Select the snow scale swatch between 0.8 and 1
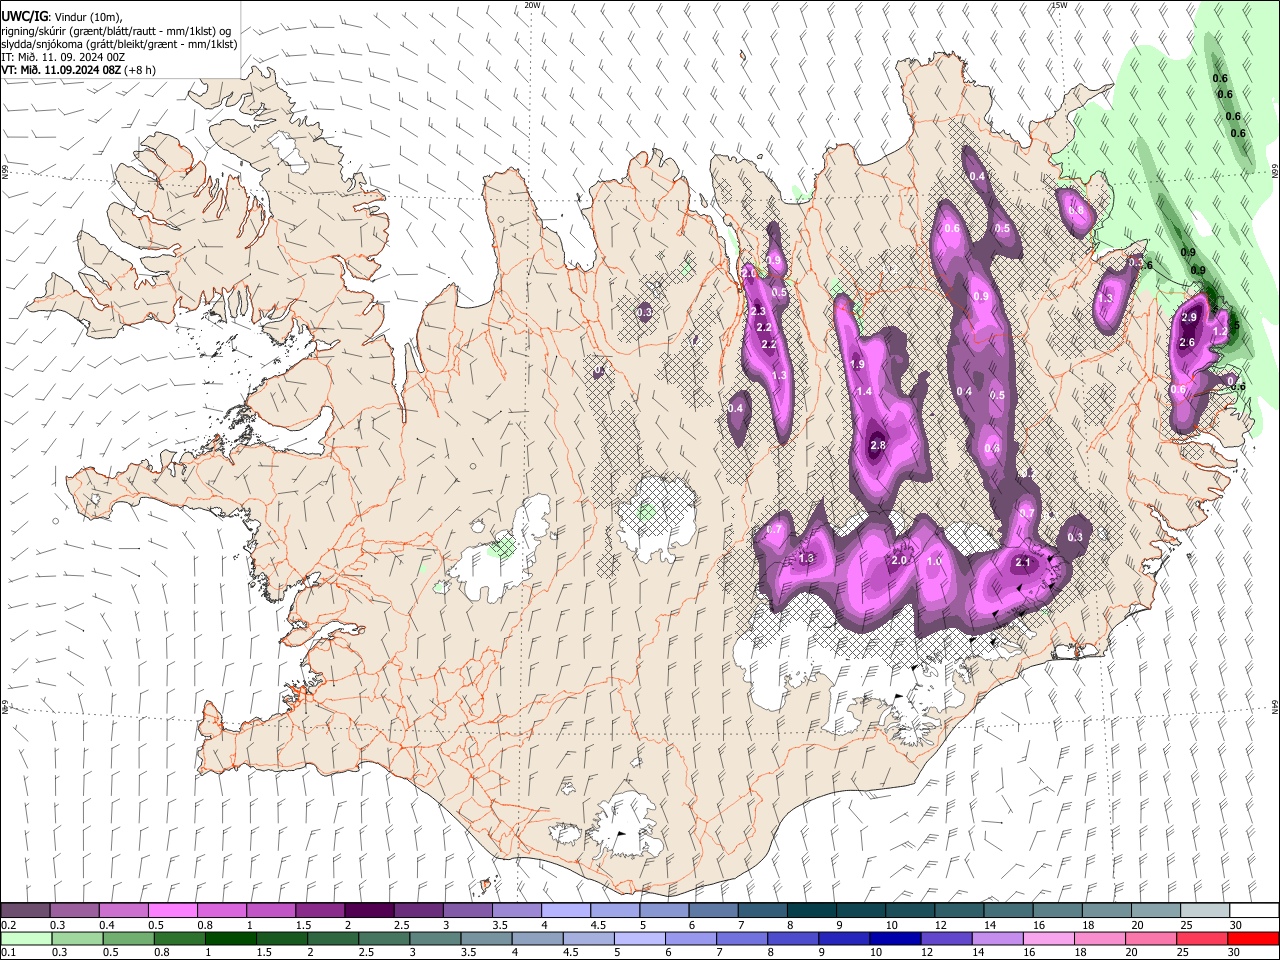The image size is (1280, 960). click(x=222, y=911)
